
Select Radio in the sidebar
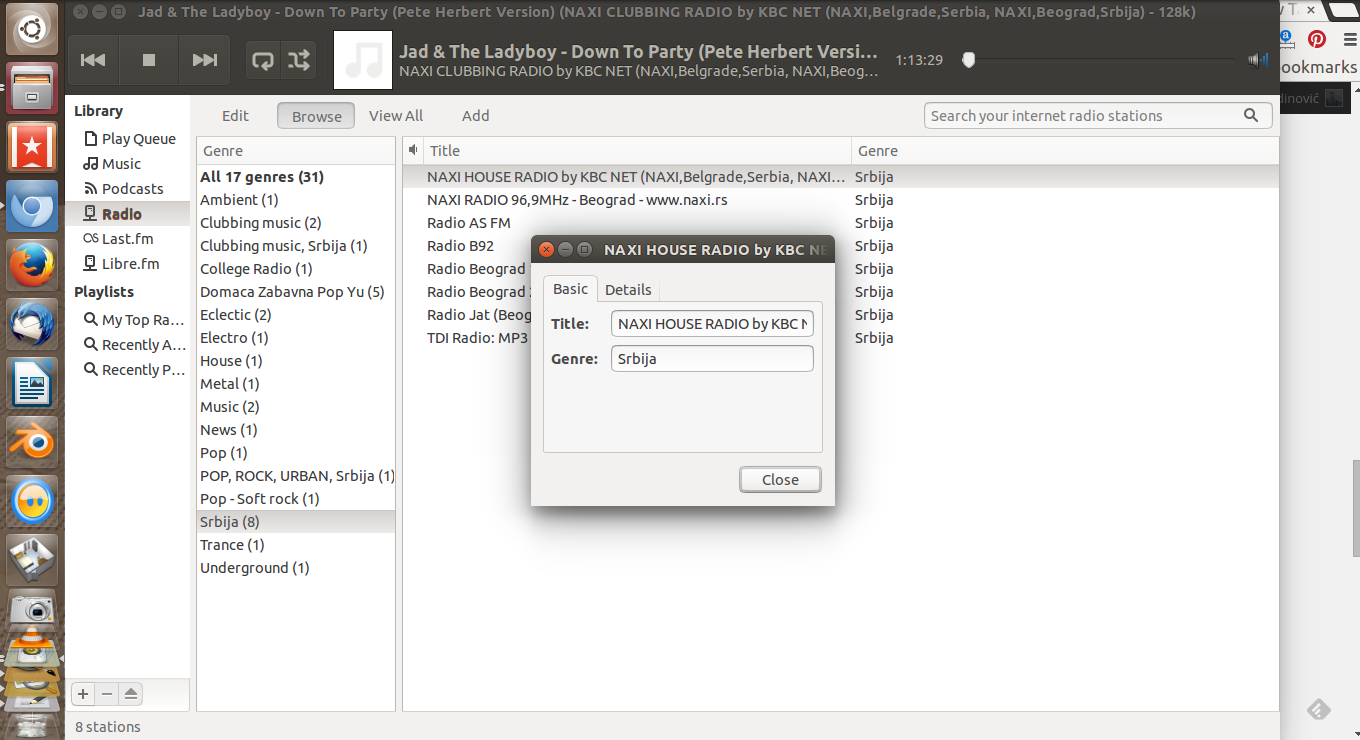click(127, 214)
